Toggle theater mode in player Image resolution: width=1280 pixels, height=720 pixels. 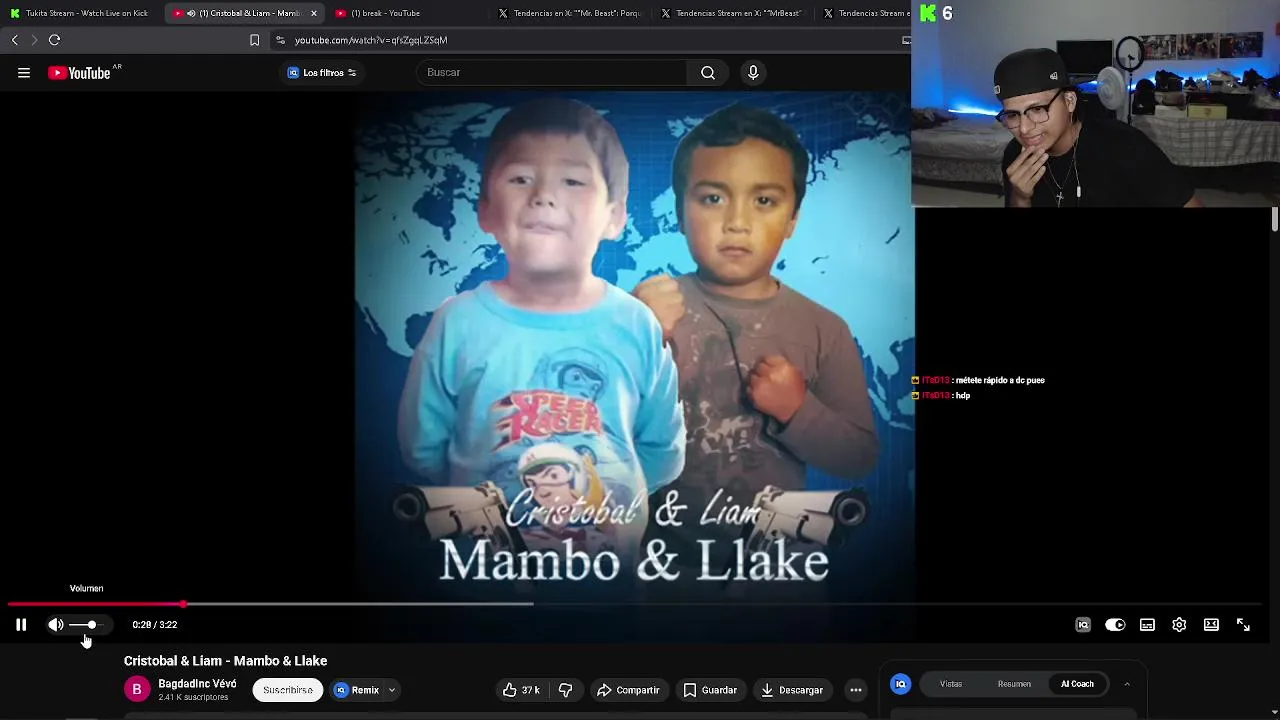coord(1211,625)
